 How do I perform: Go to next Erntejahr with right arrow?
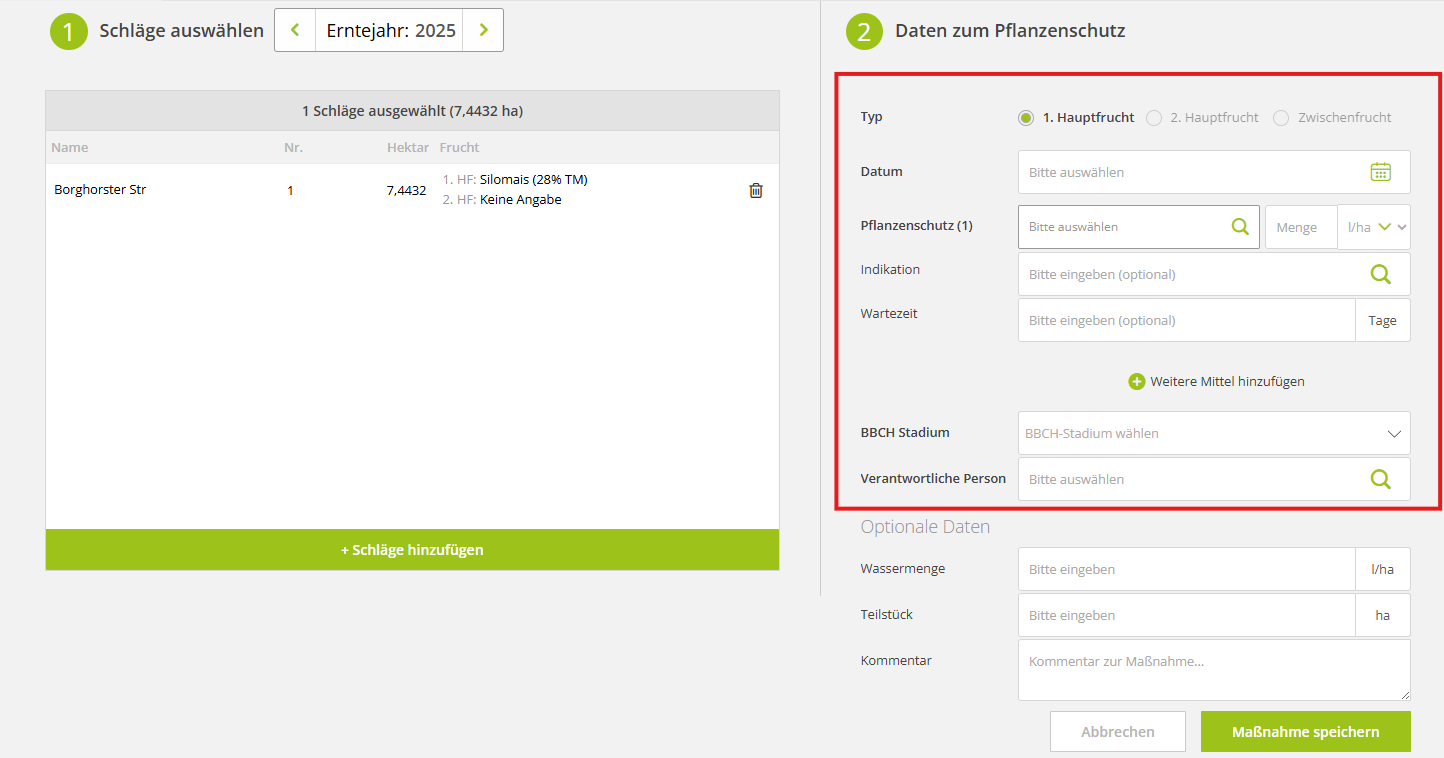483,30
